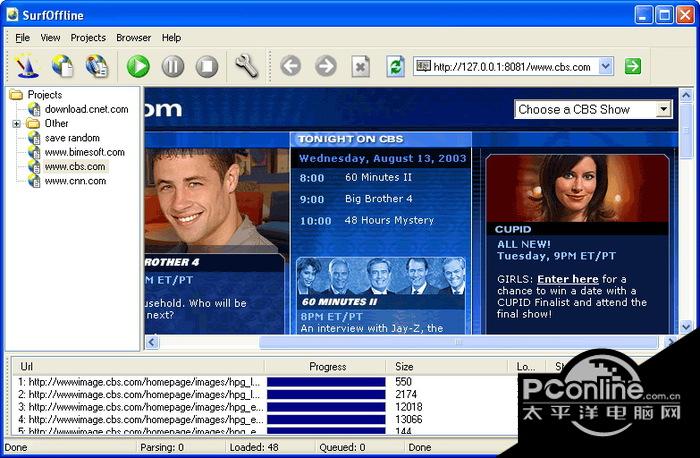This screenshot has width=700, height=458.
Task: Click progress bar of row 3
Action: [326, 407]
